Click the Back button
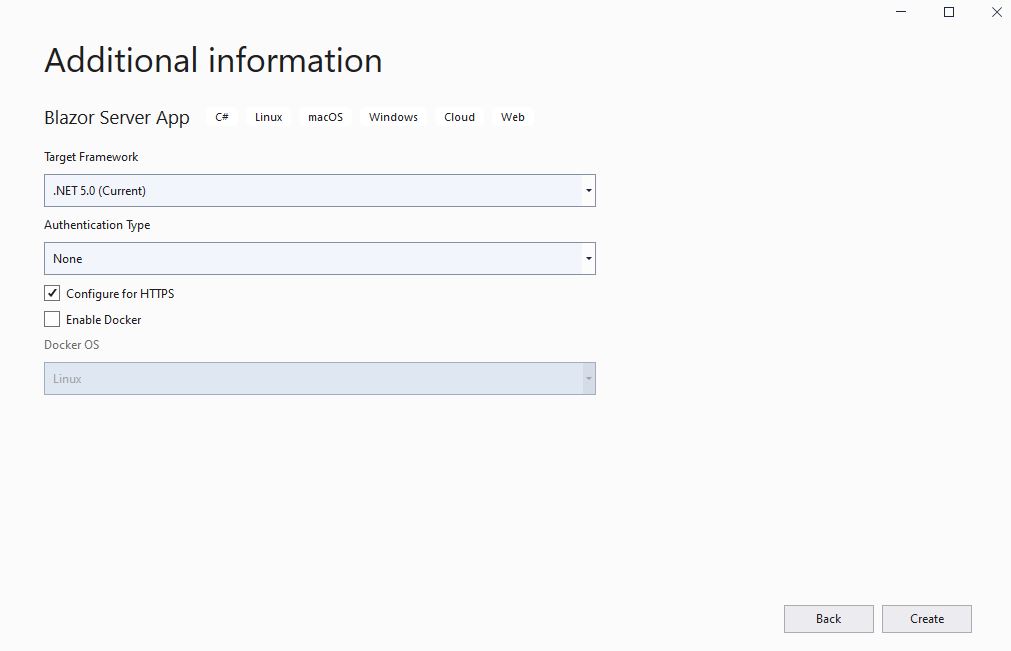This screenshot has width=1011, height=651. point(829,619)
